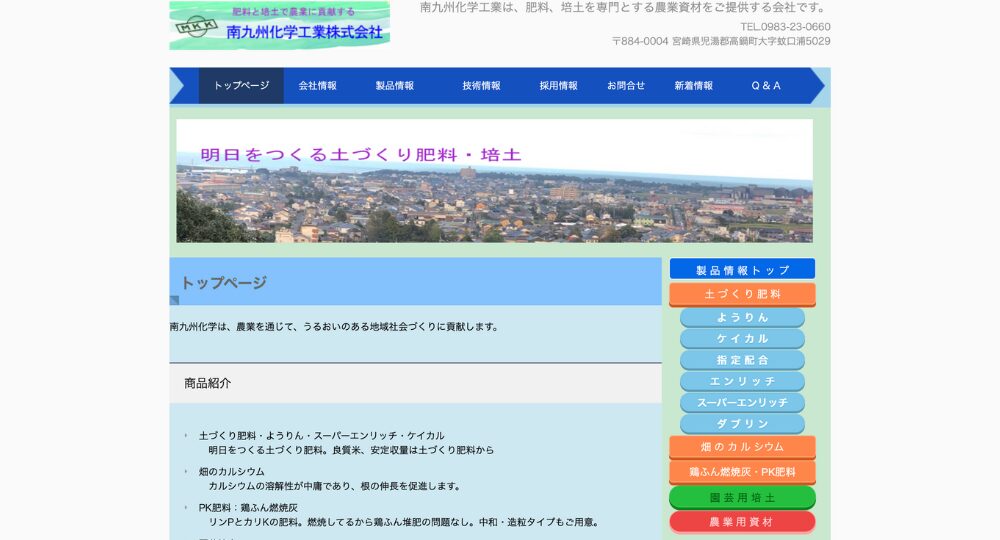This screenshot has width=1000, height=540.
Task: Open お問合せ in the navigation bar
Action: pos(626,85)
